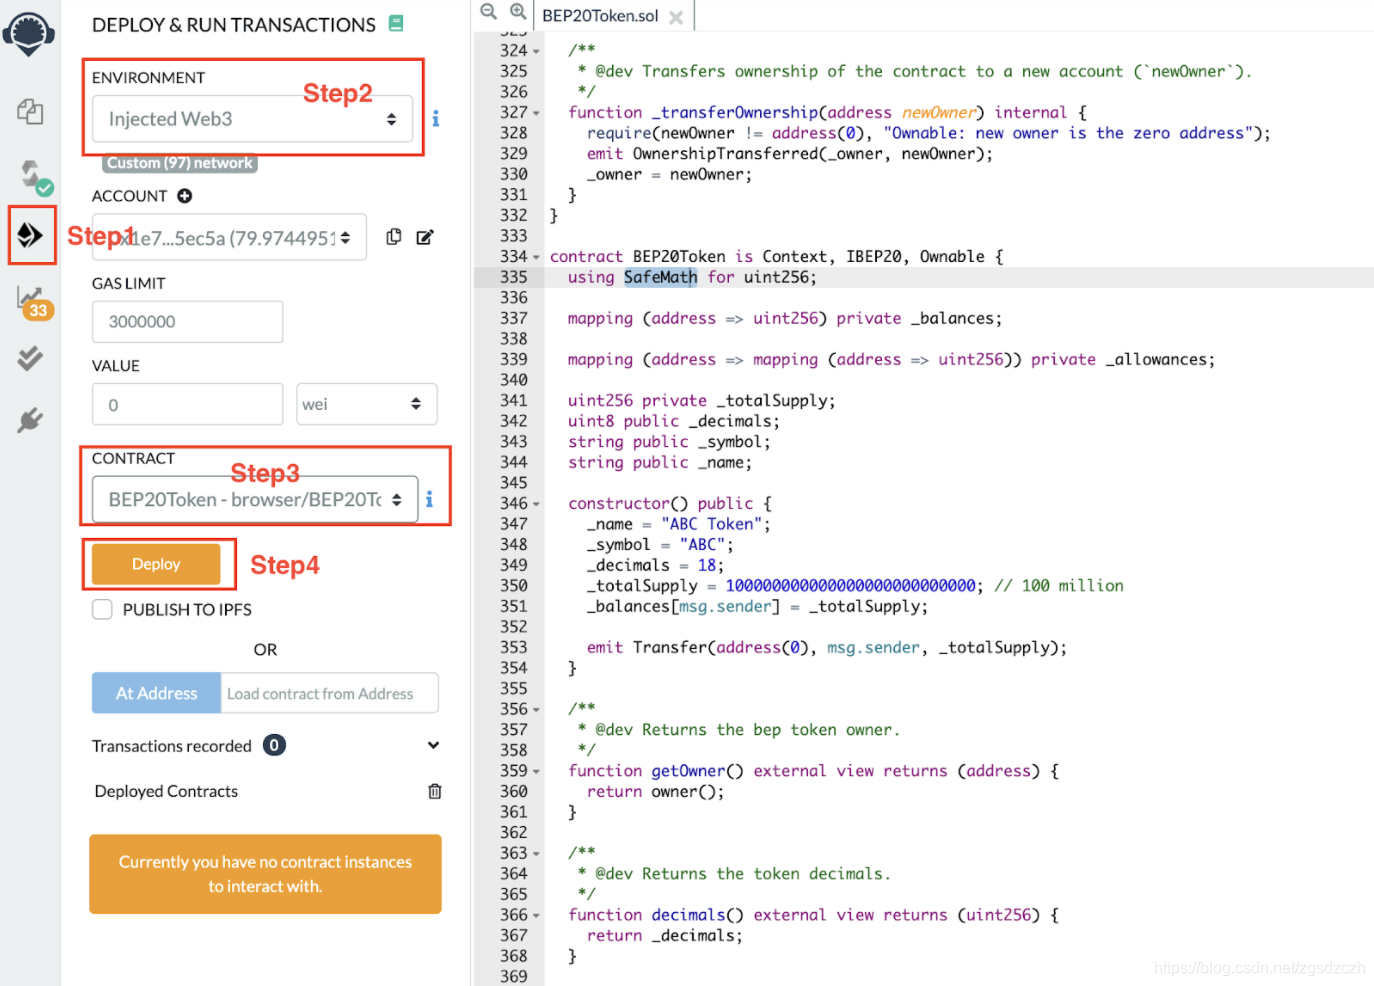Click the emit Transfer line 353

pos(826,648)
